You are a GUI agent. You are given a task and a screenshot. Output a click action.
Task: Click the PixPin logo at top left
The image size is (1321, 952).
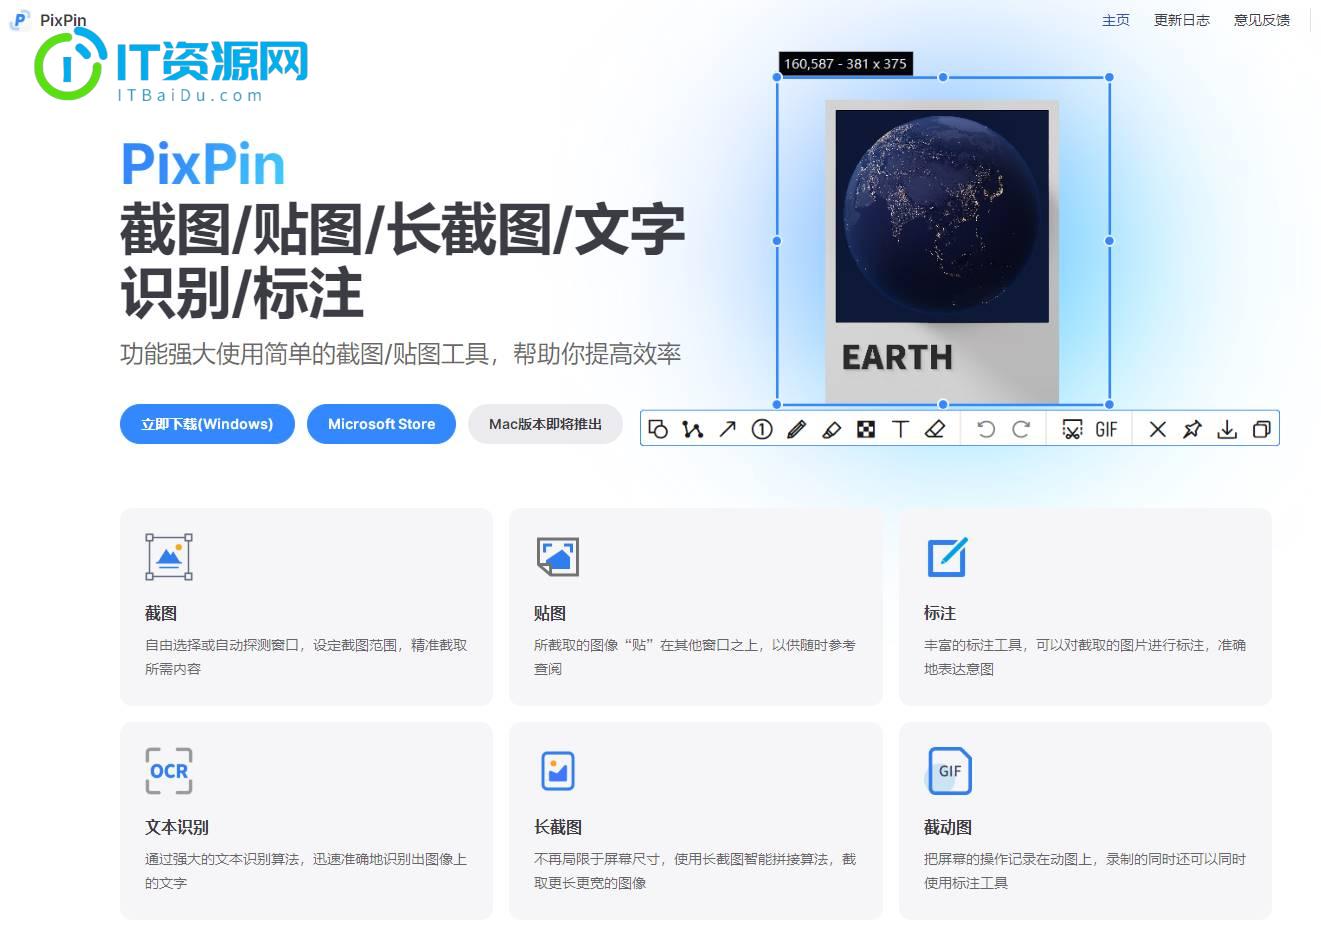19,20
